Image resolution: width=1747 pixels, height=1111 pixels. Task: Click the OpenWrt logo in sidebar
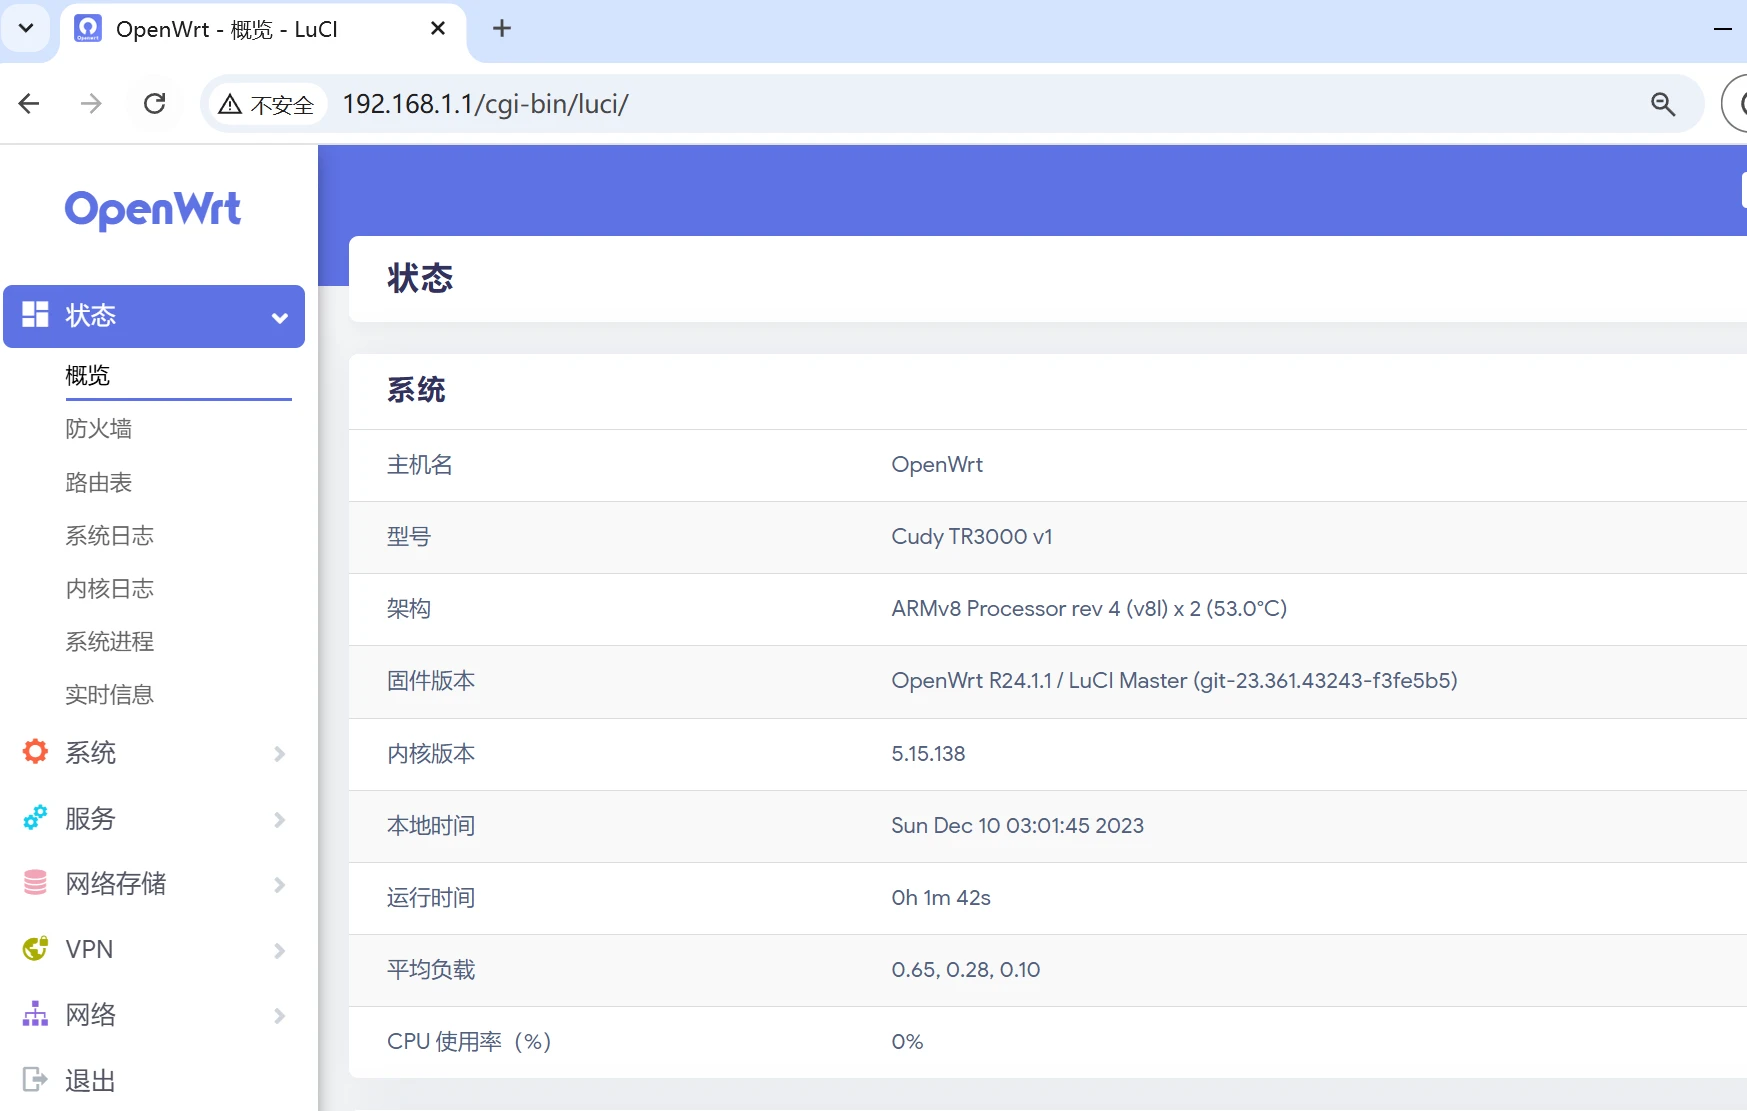click(153, 210)
